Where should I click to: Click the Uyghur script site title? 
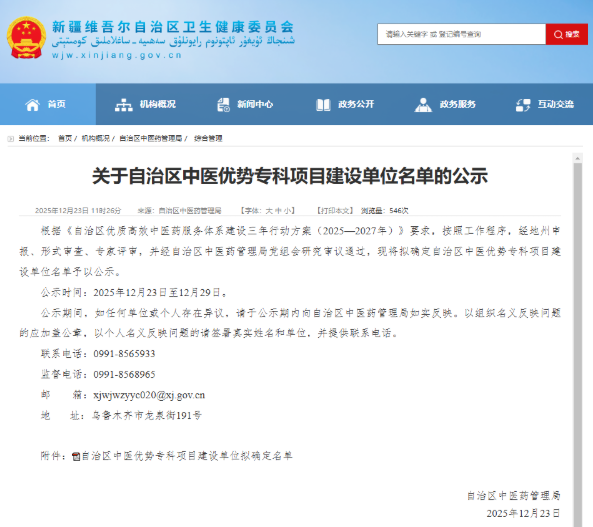click(x=173, y=42)
